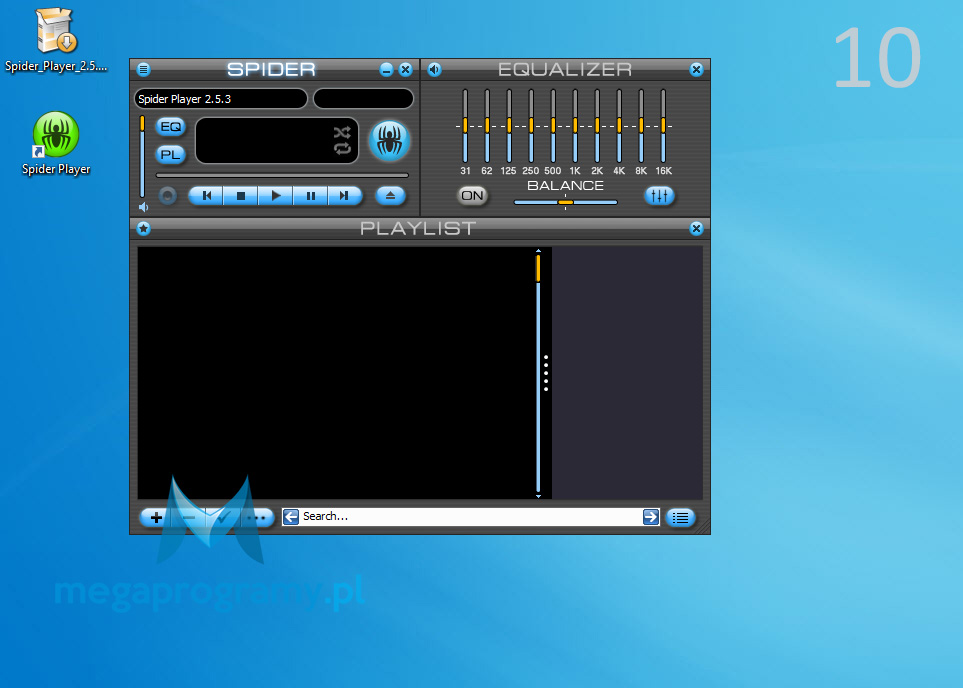The height and width of the screenshot is (688, 963).
Task: Click the Search field in the playlist
Action: 470,517
